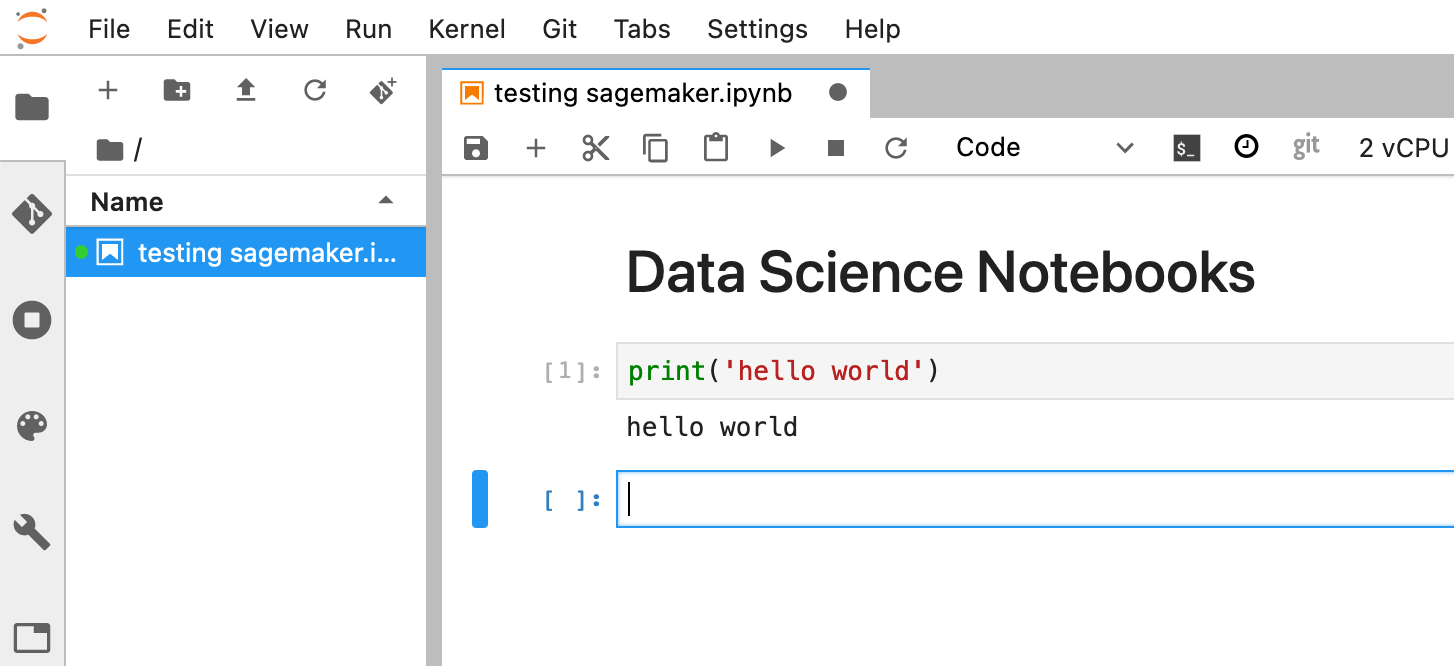Save the notebook using the save icon

[x=476, y=147]
